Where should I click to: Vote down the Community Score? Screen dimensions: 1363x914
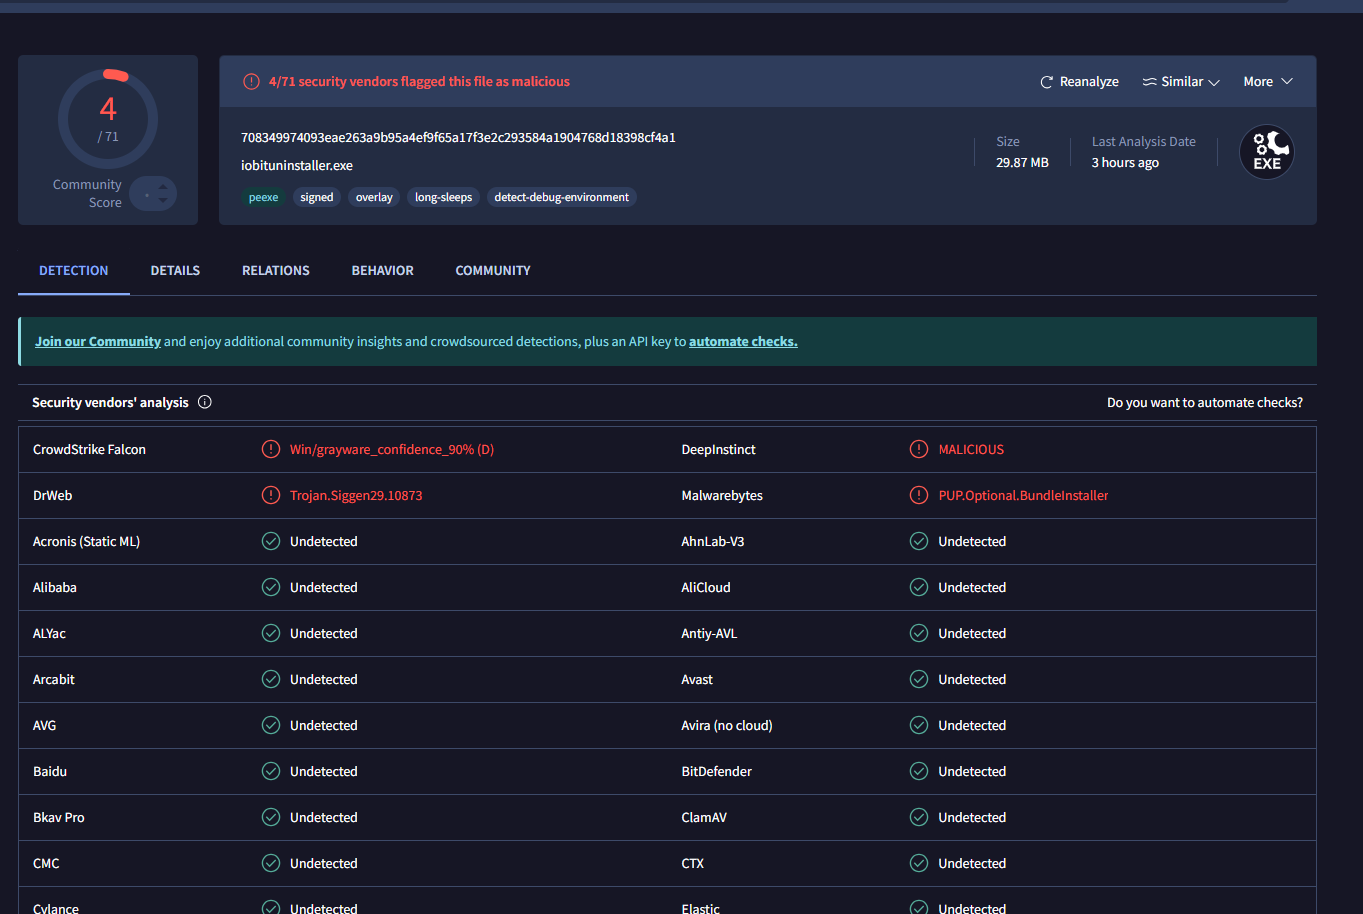(x=163, y=201)
